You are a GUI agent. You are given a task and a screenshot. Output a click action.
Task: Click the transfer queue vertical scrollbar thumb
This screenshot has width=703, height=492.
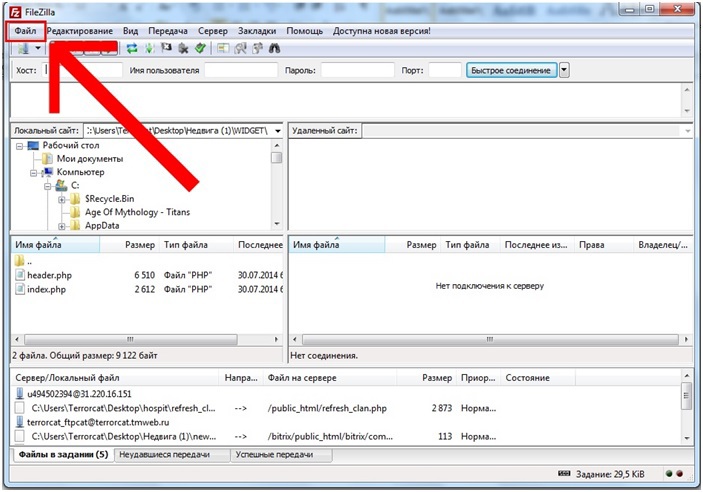(686, 396)
